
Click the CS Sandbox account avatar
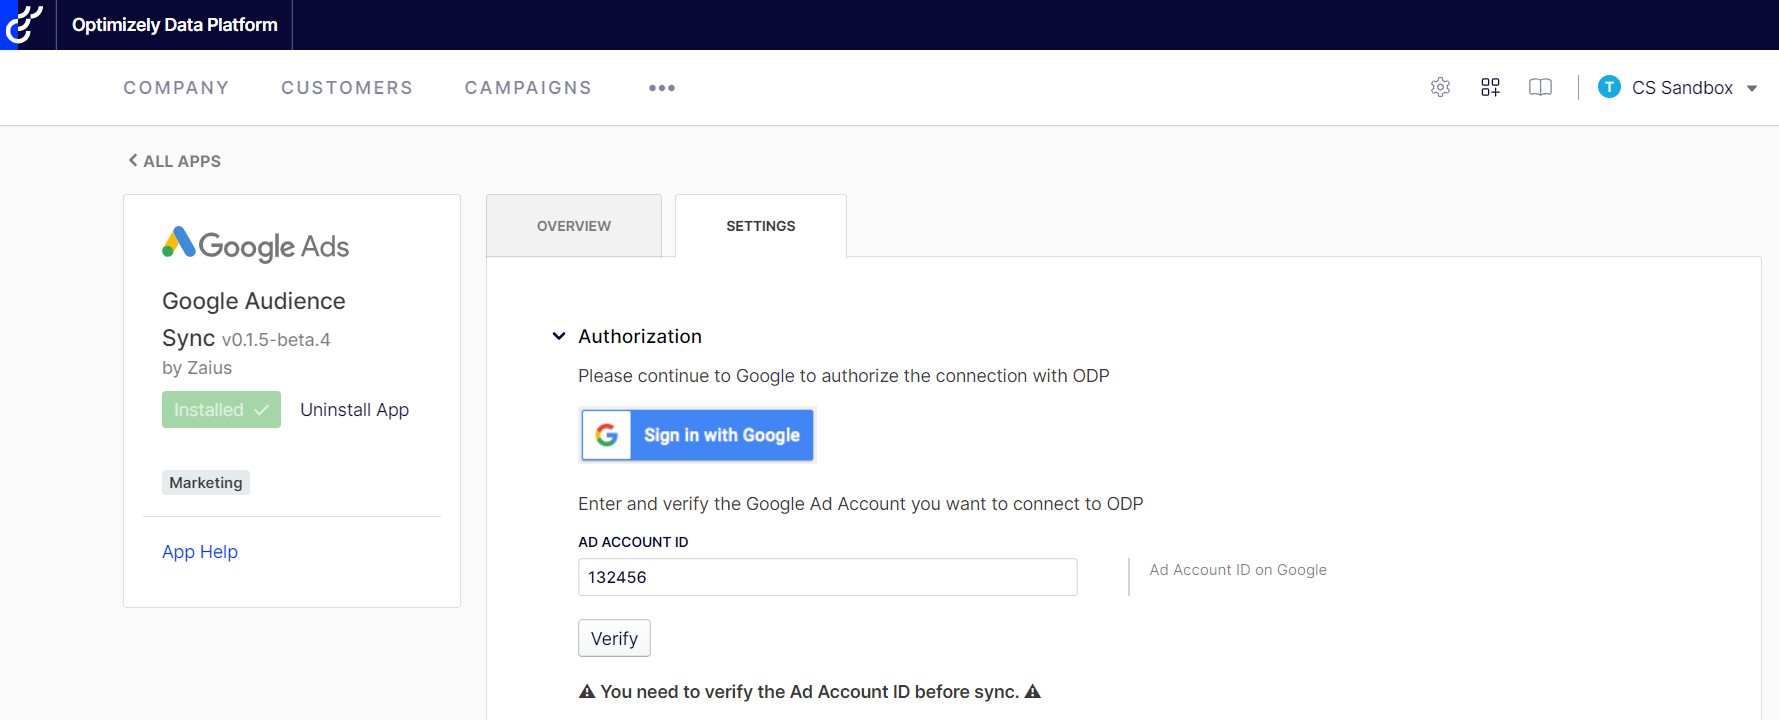pos(1609,87)
